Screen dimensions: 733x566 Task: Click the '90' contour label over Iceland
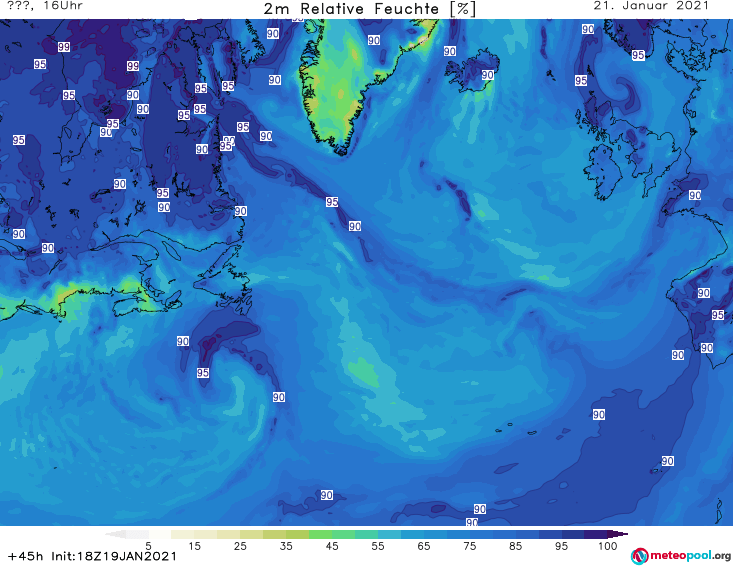tap(488, 75)
